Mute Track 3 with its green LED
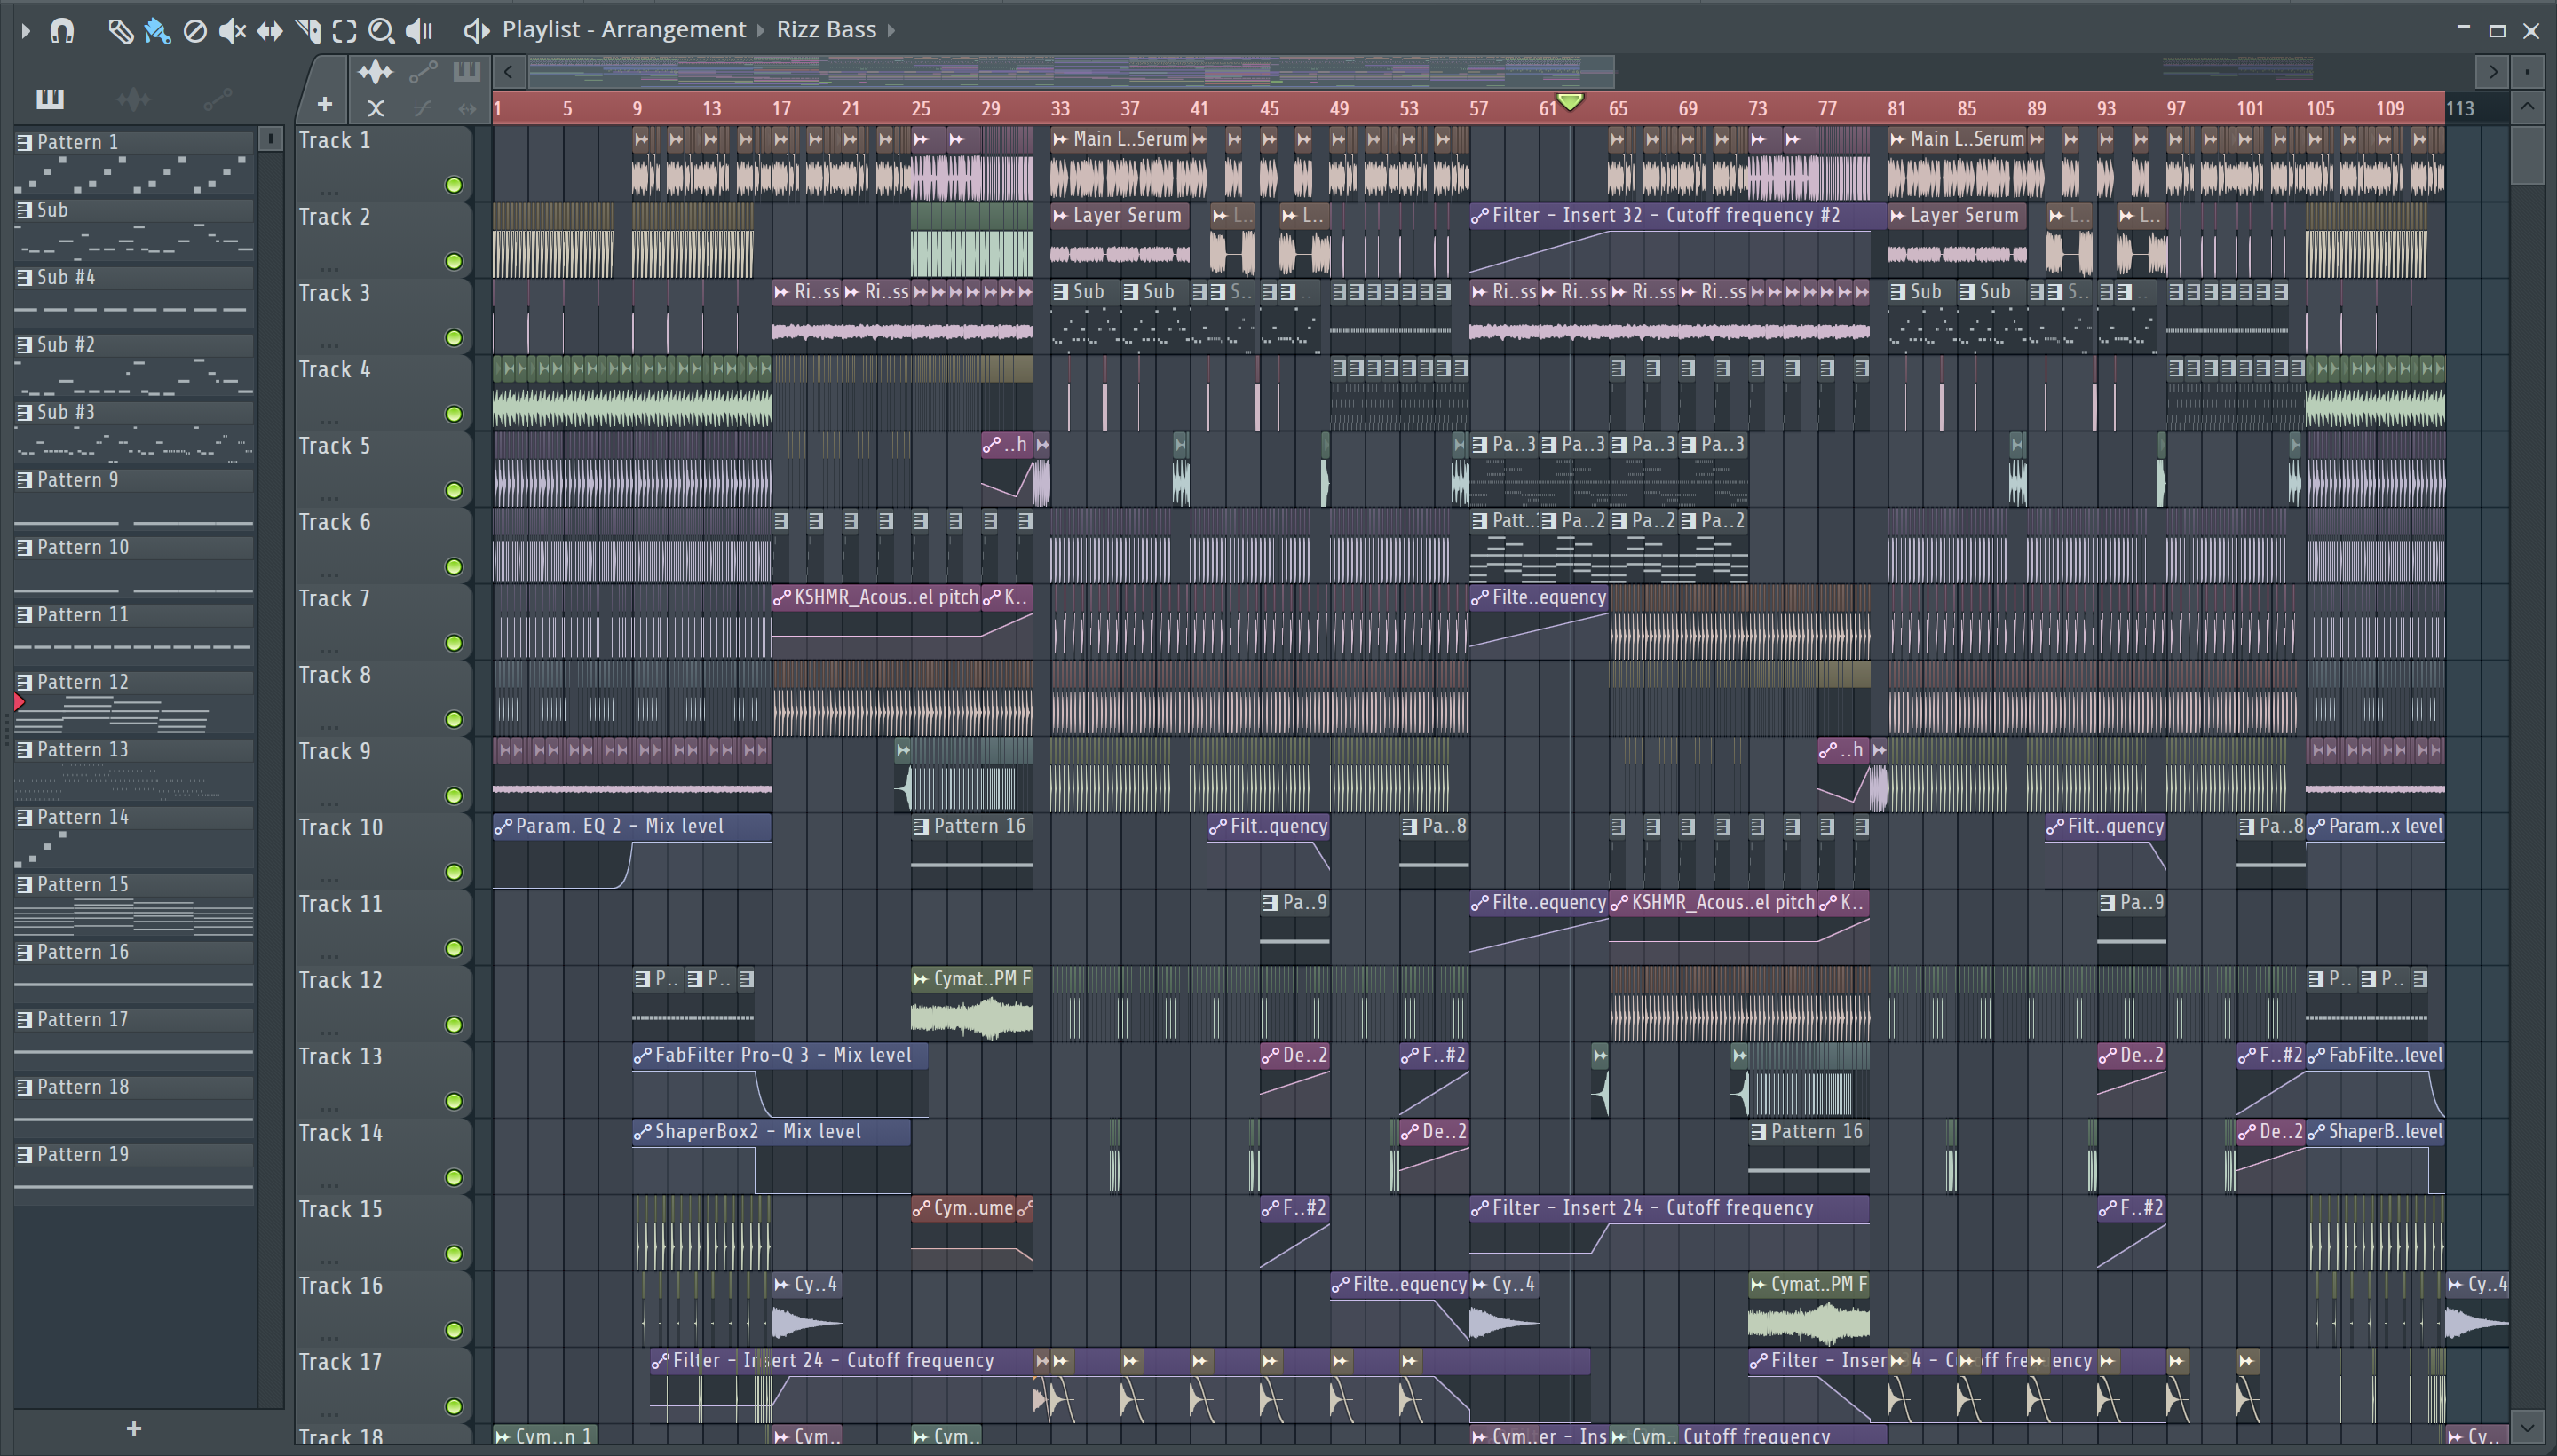Viewport: 2557px width, 1456px height. click(x=454, y=338)
